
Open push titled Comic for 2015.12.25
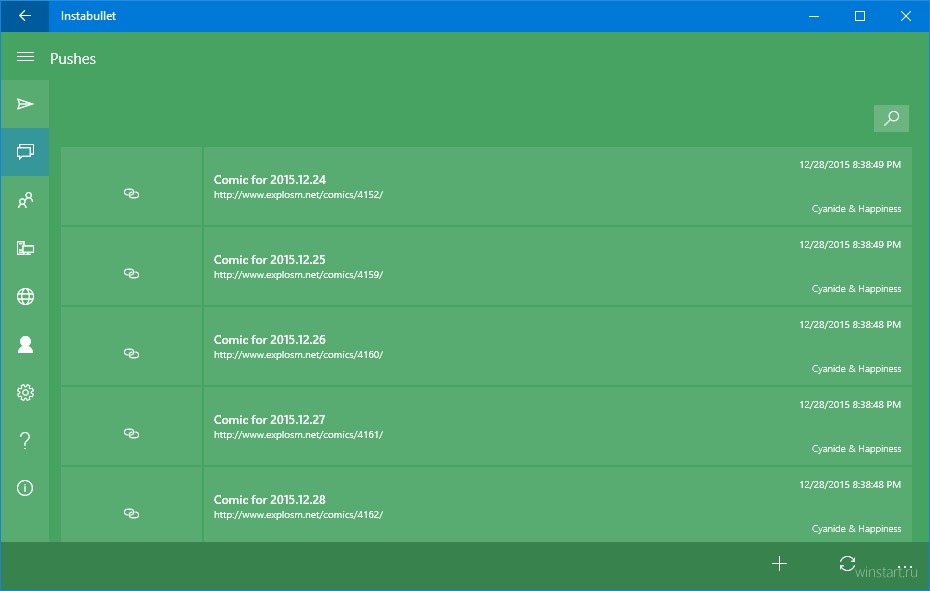click(x=269, y=260)
